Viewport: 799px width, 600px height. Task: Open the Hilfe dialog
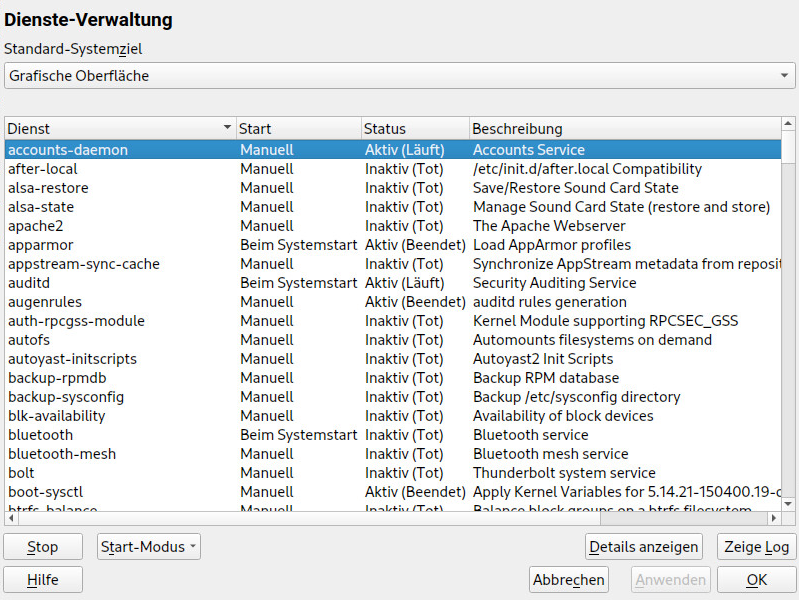43,580
